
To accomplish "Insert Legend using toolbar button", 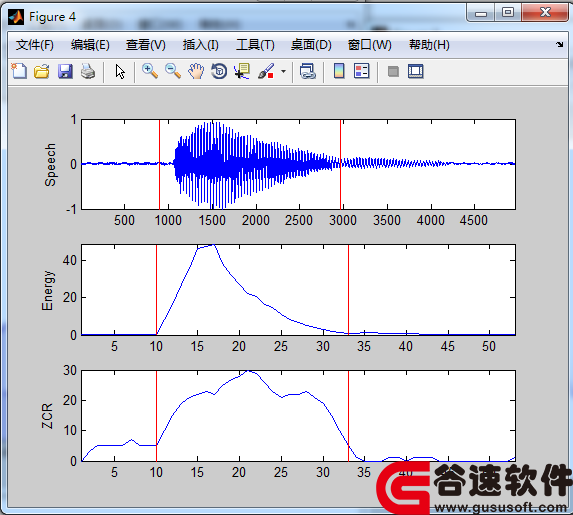I will point(362,71).
